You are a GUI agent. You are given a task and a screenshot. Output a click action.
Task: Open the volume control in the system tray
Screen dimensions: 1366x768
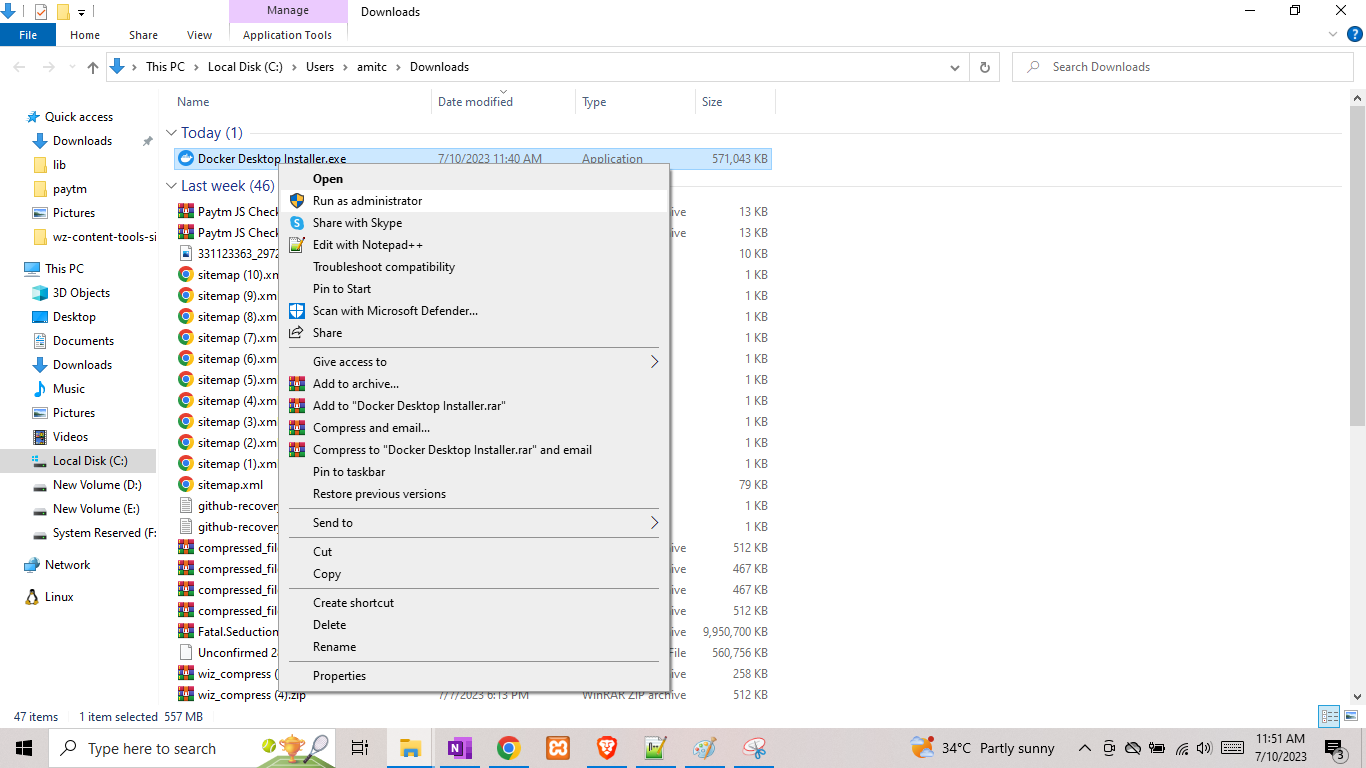(1204, 747)
